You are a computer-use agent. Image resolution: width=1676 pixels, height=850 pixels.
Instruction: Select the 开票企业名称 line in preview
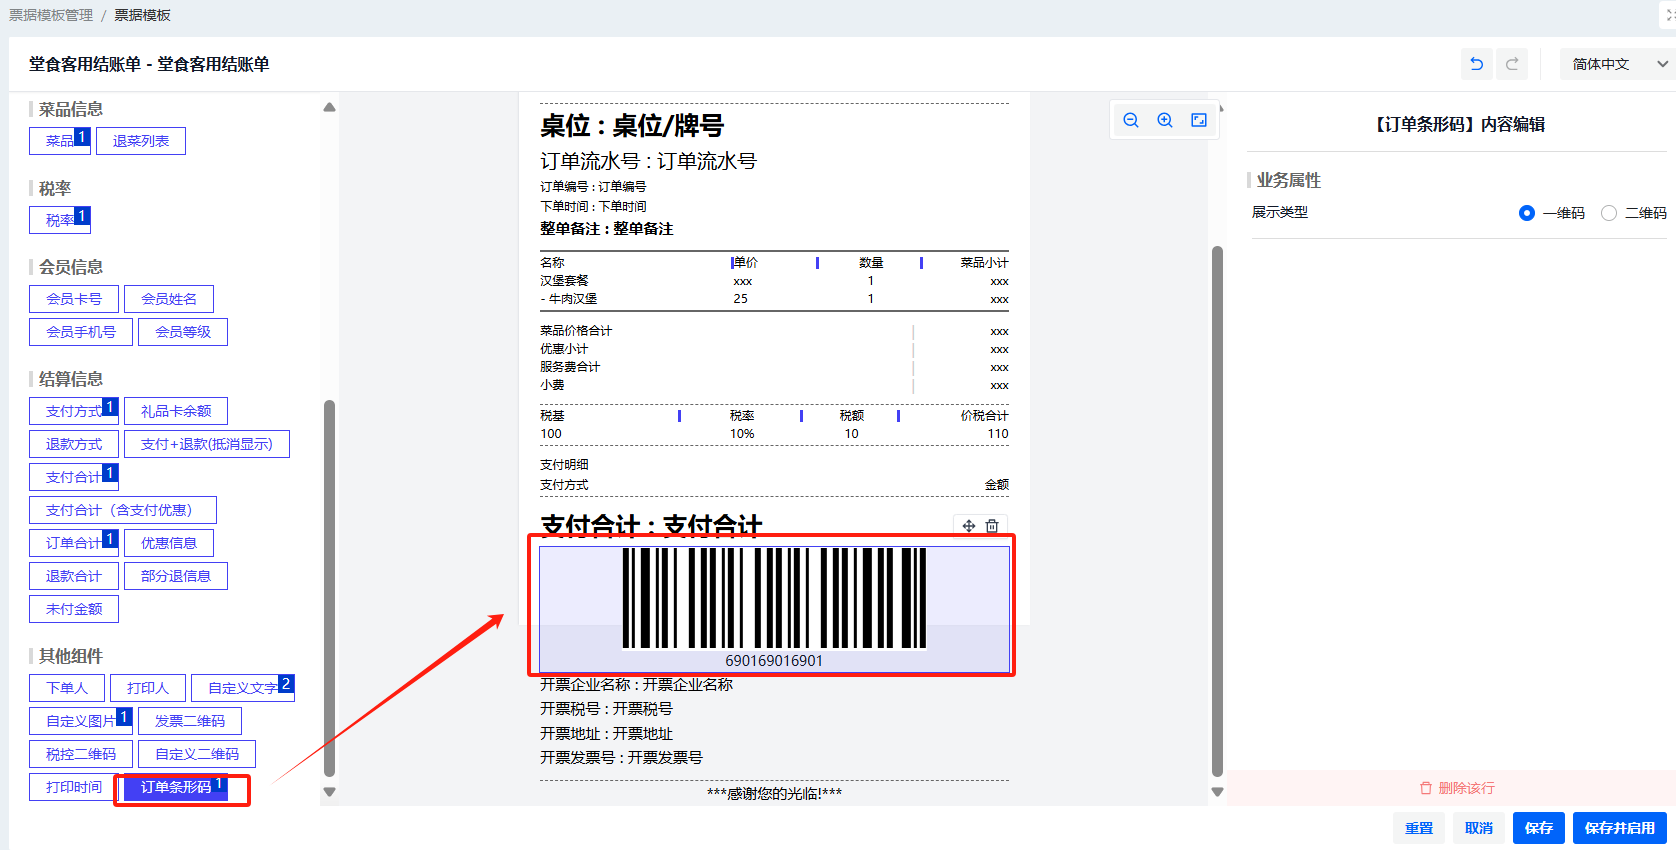636,685
